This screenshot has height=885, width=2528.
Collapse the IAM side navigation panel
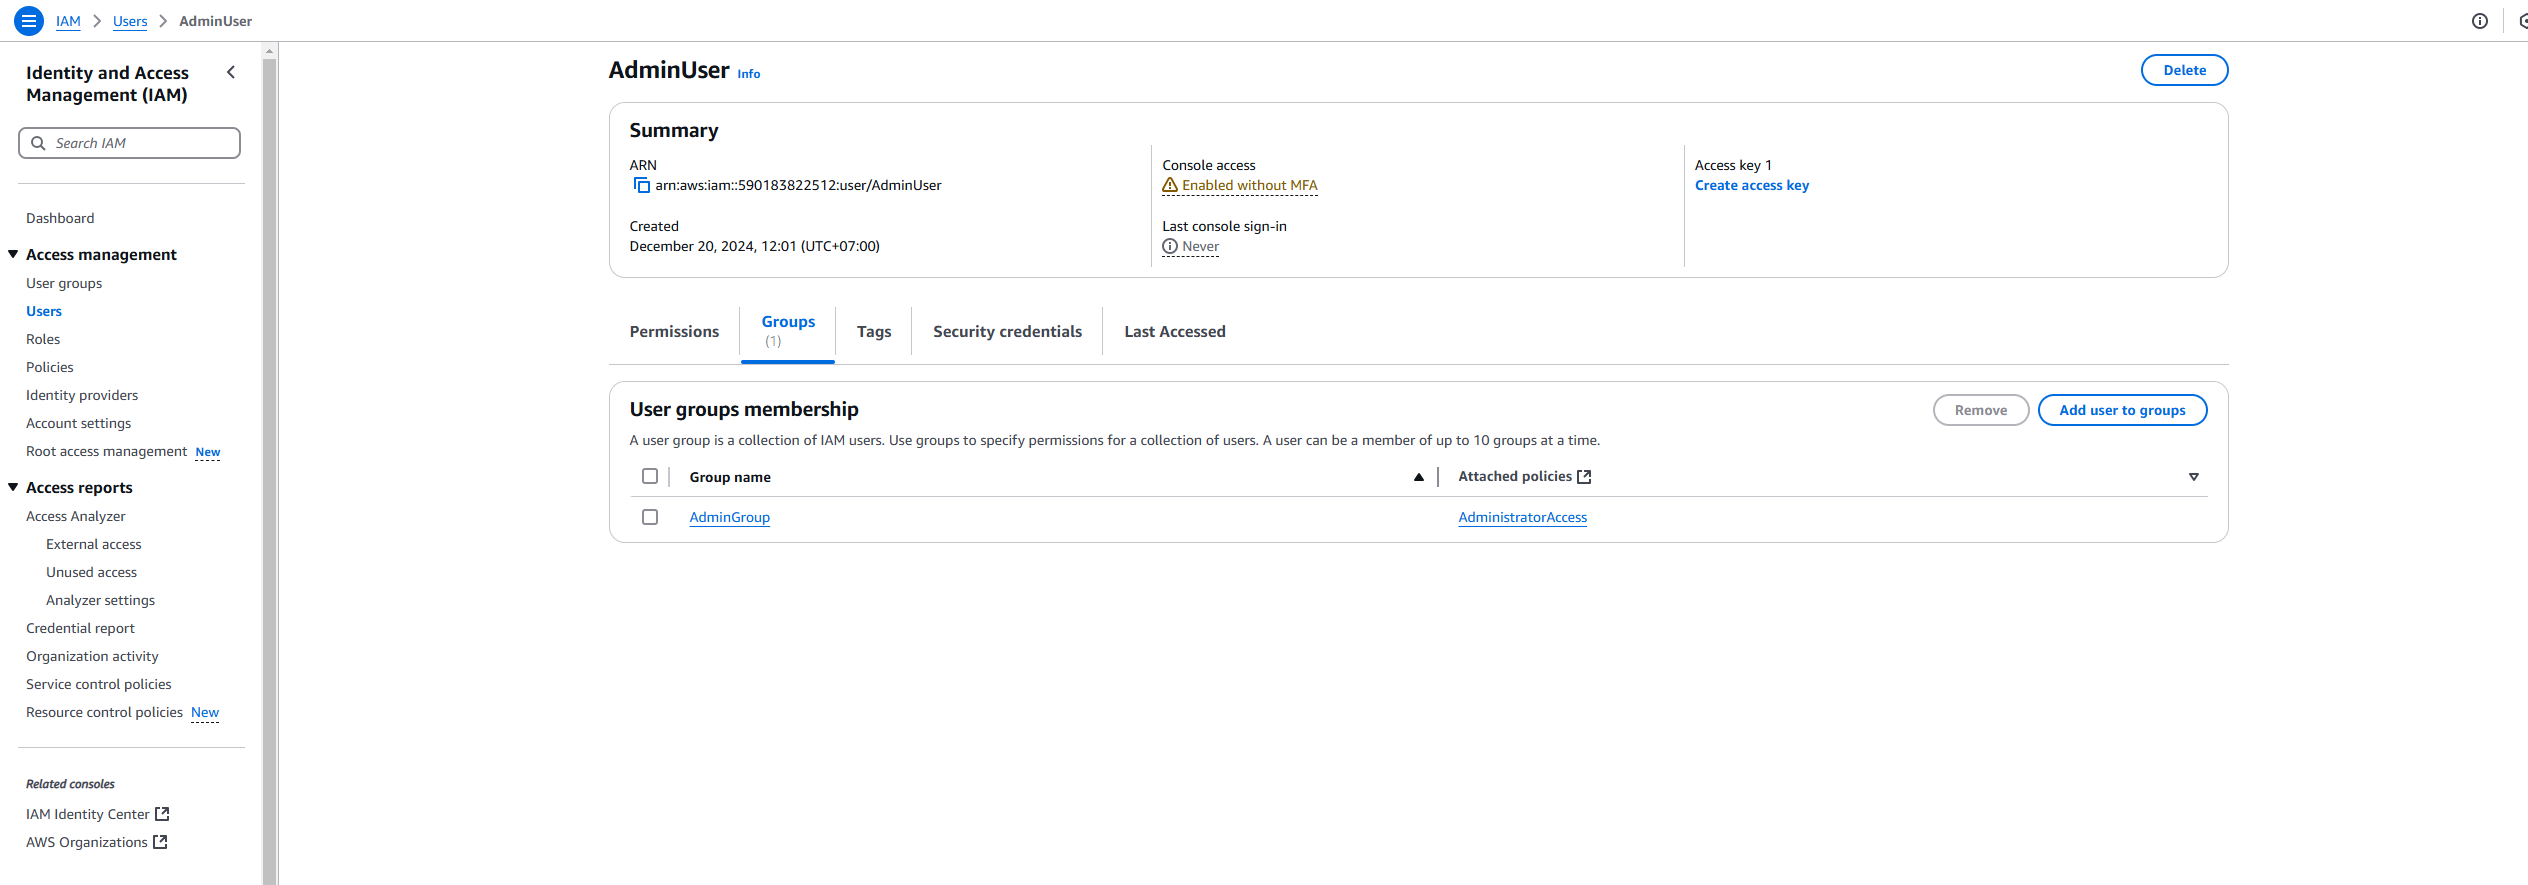point(231,72)
